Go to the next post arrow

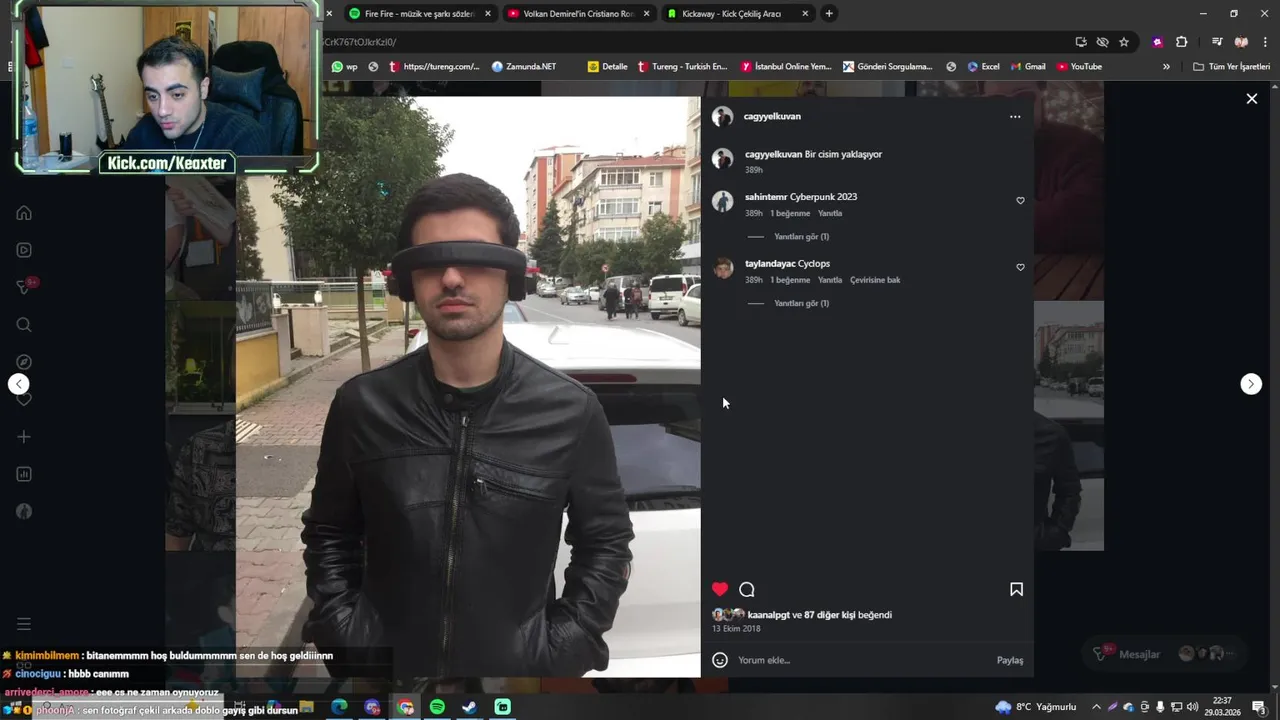click(1251, 384)
